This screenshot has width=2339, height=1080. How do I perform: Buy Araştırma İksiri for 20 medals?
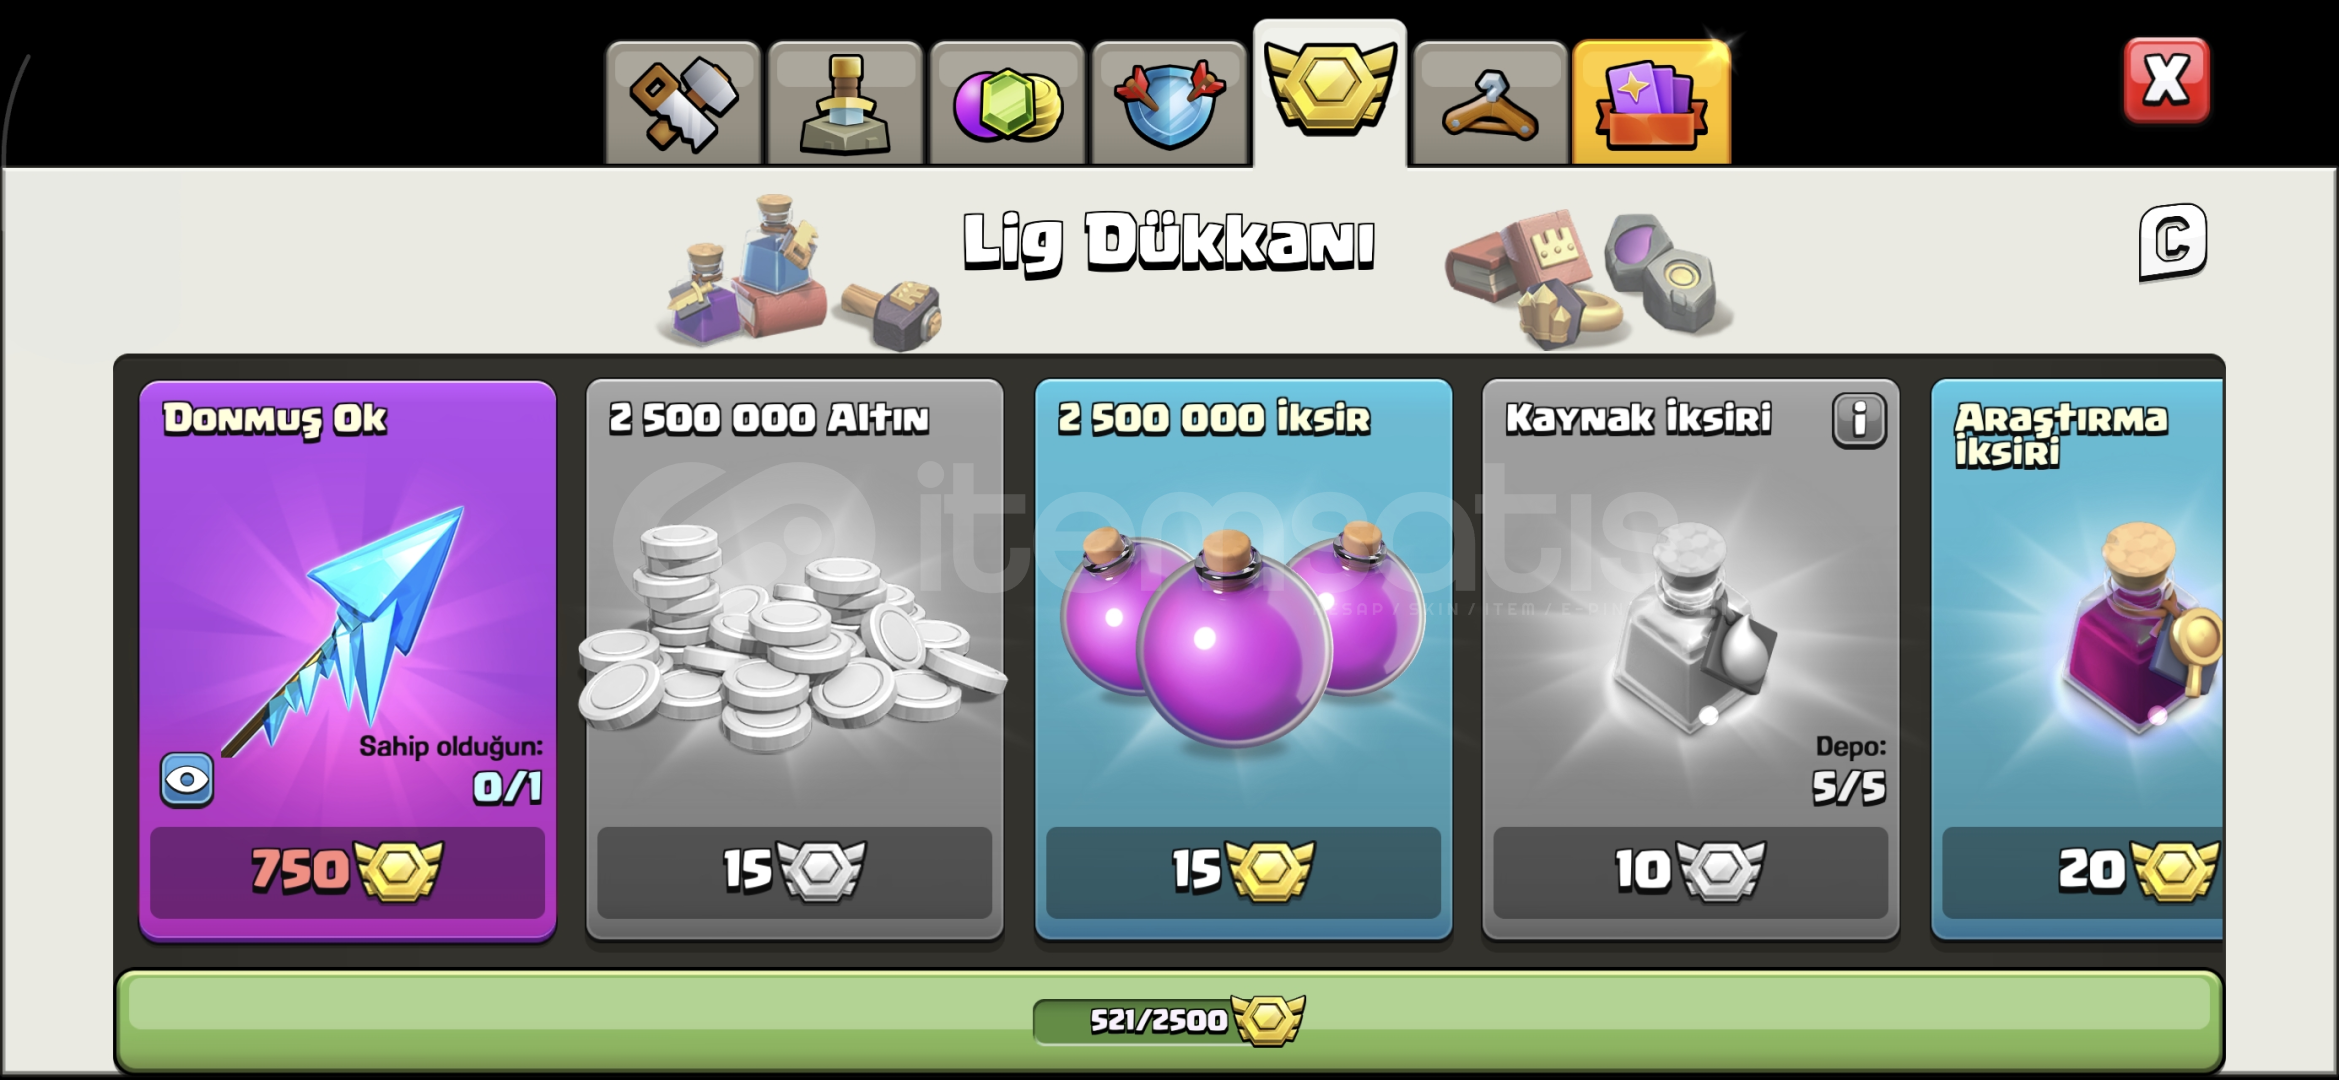pyautogui.click(x=2083, y=871)
